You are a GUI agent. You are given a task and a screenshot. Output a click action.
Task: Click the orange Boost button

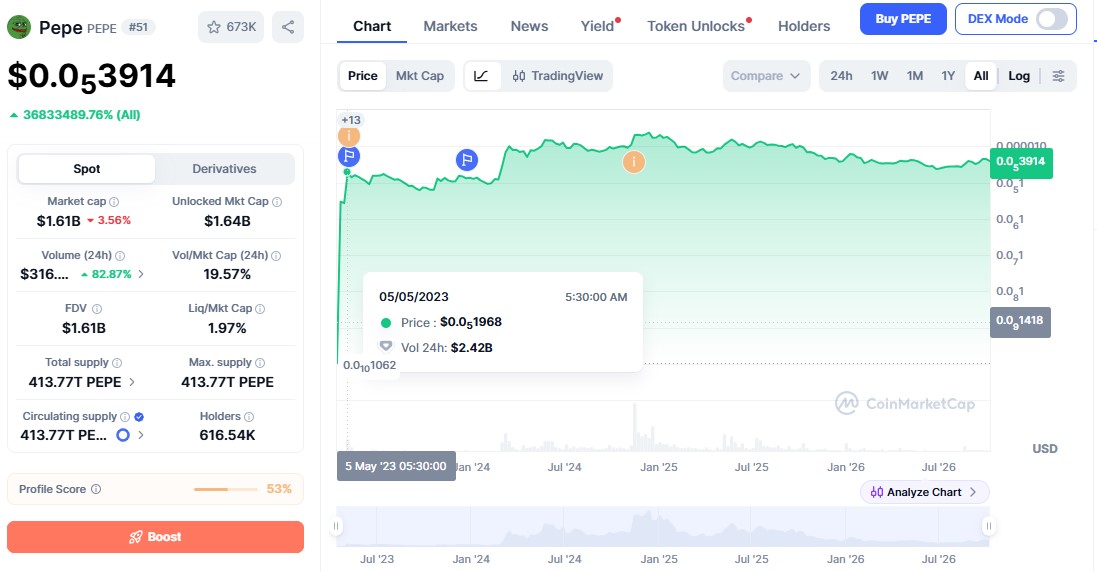[x=155, y=537]
